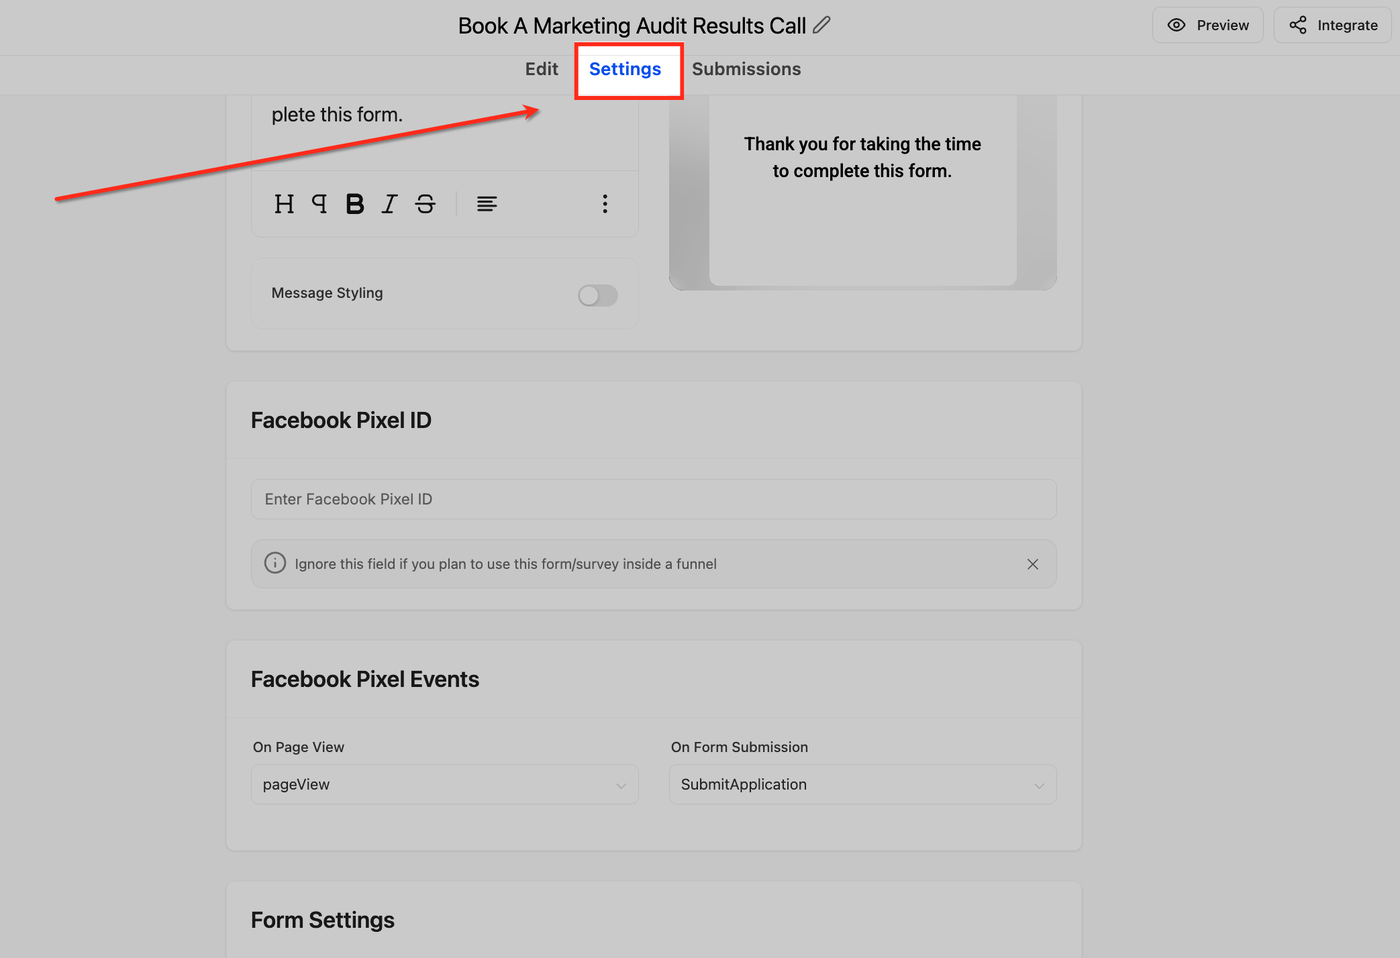Screen dimensions: 1400x958
Task: Open editor more options menu
Action: click(x=605, y=204)
